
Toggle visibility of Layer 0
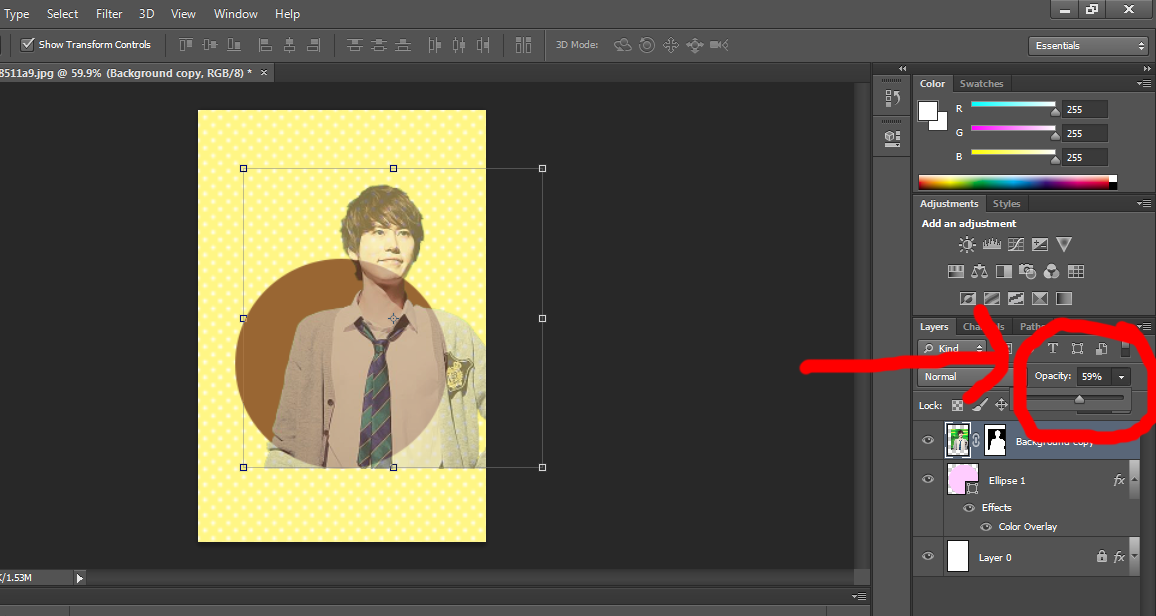[x=928, y=557]
